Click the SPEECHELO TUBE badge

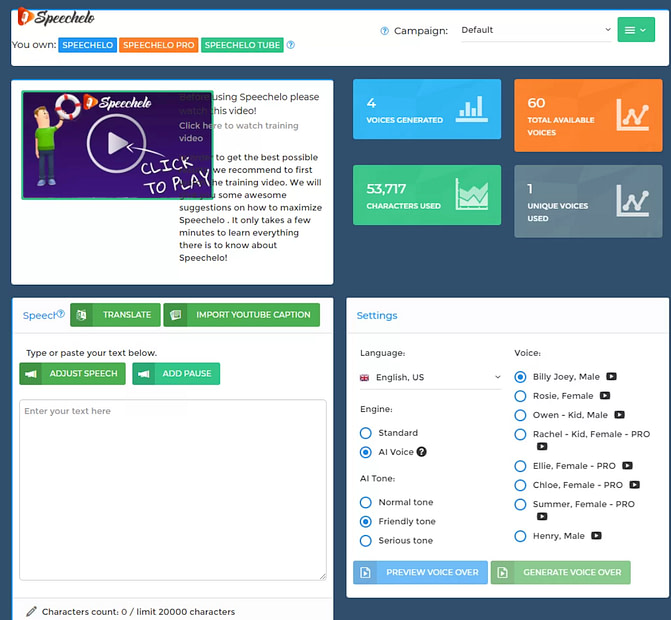242,45
